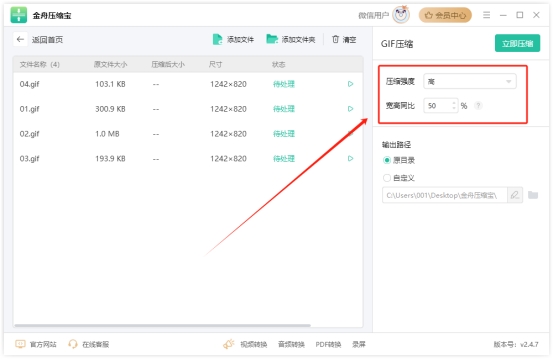Viewport: 553px width, 360px height.
Task: Click the 1.0 MB size value
Action: tap(107, 134)
